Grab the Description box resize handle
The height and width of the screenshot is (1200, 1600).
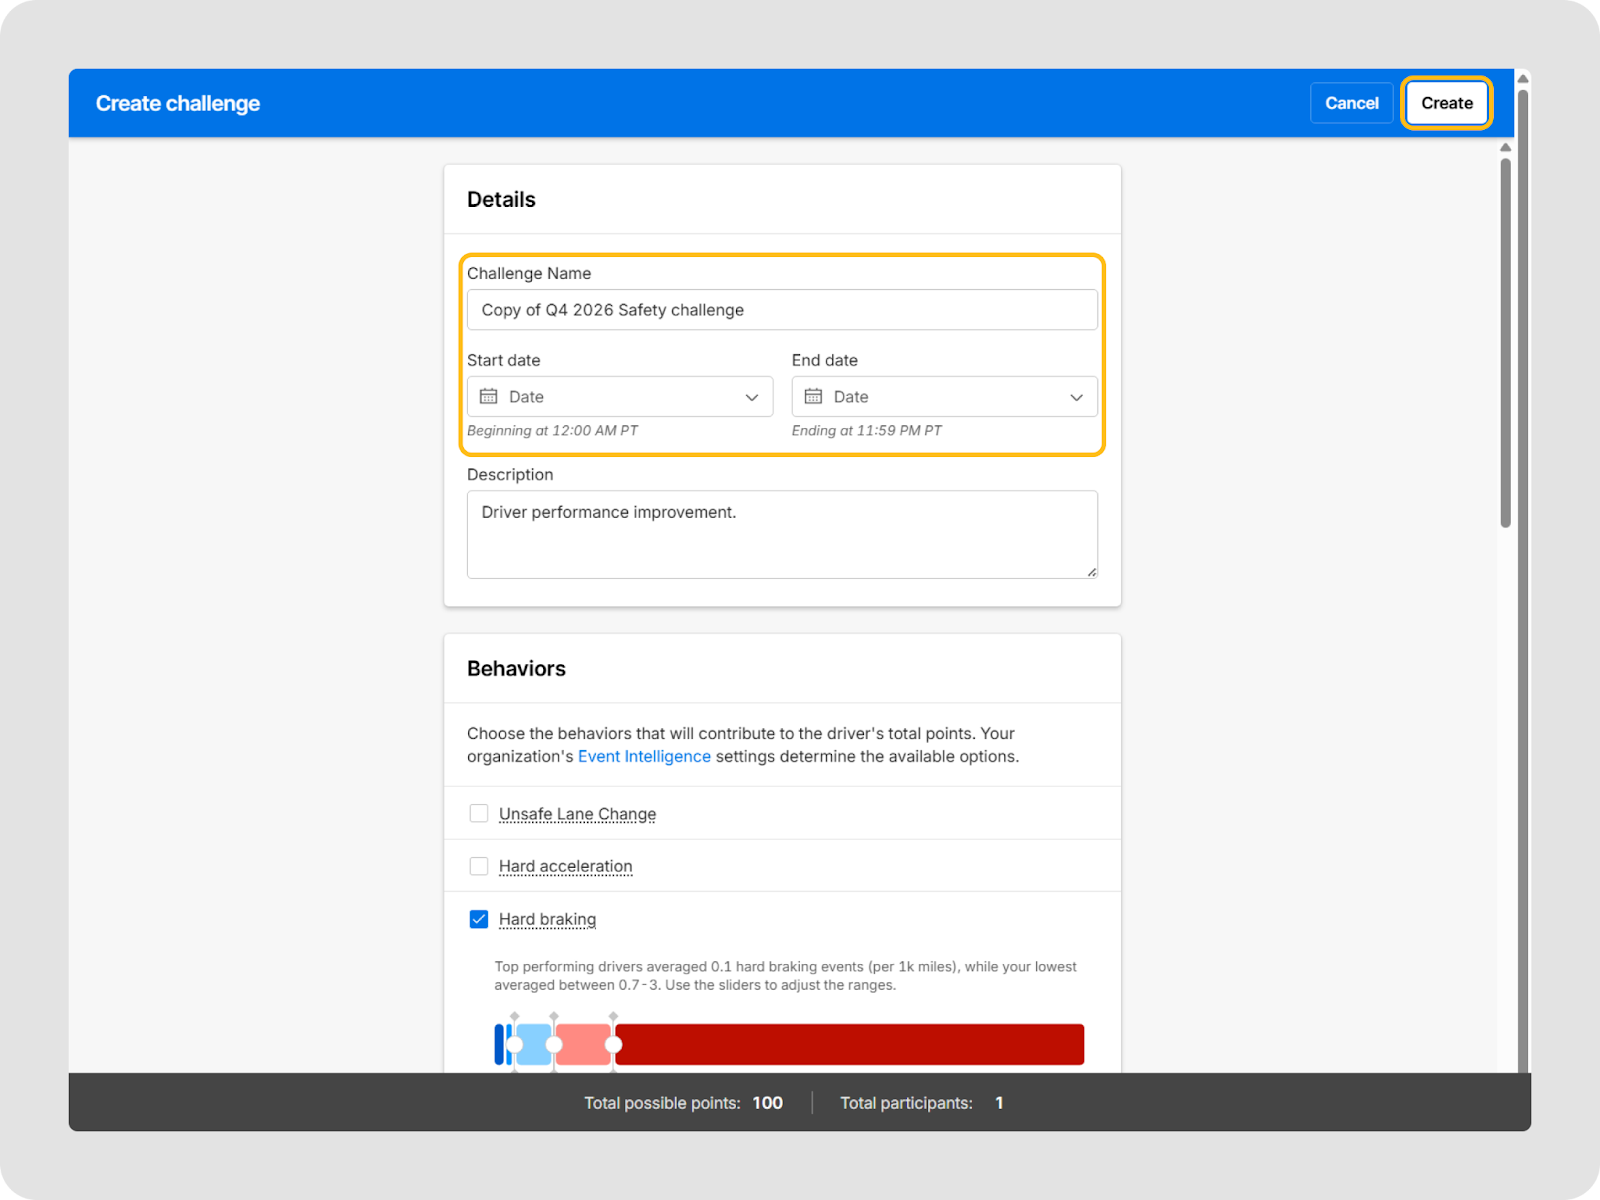click(x=1091, y=572)
